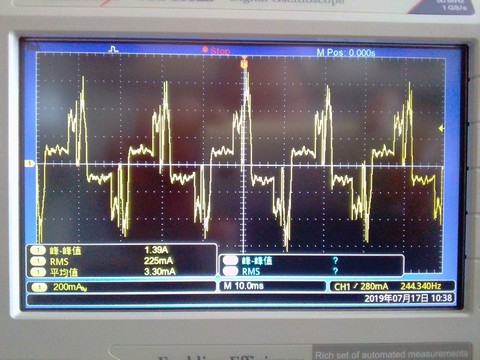This screenshot has height=360, width=480.
Task: Select the 峰-峰值 1.39A measurement row
Action: tap(122, 250)
